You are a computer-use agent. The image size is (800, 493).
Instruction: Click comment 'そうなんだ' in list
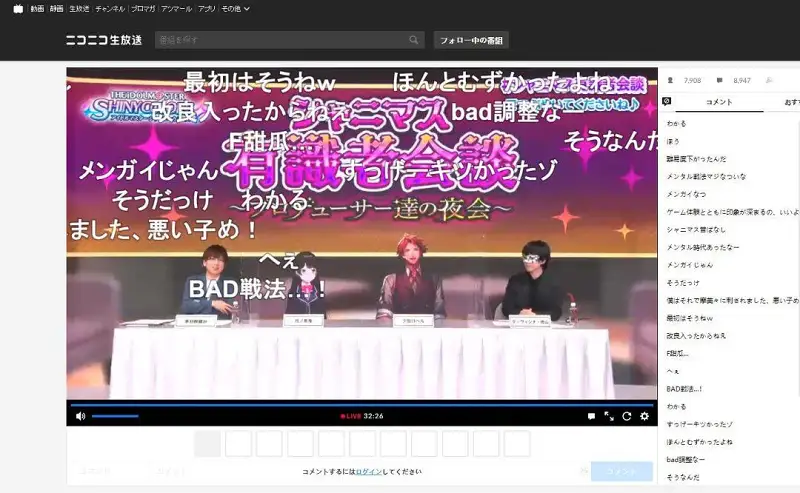coord(683,477)
